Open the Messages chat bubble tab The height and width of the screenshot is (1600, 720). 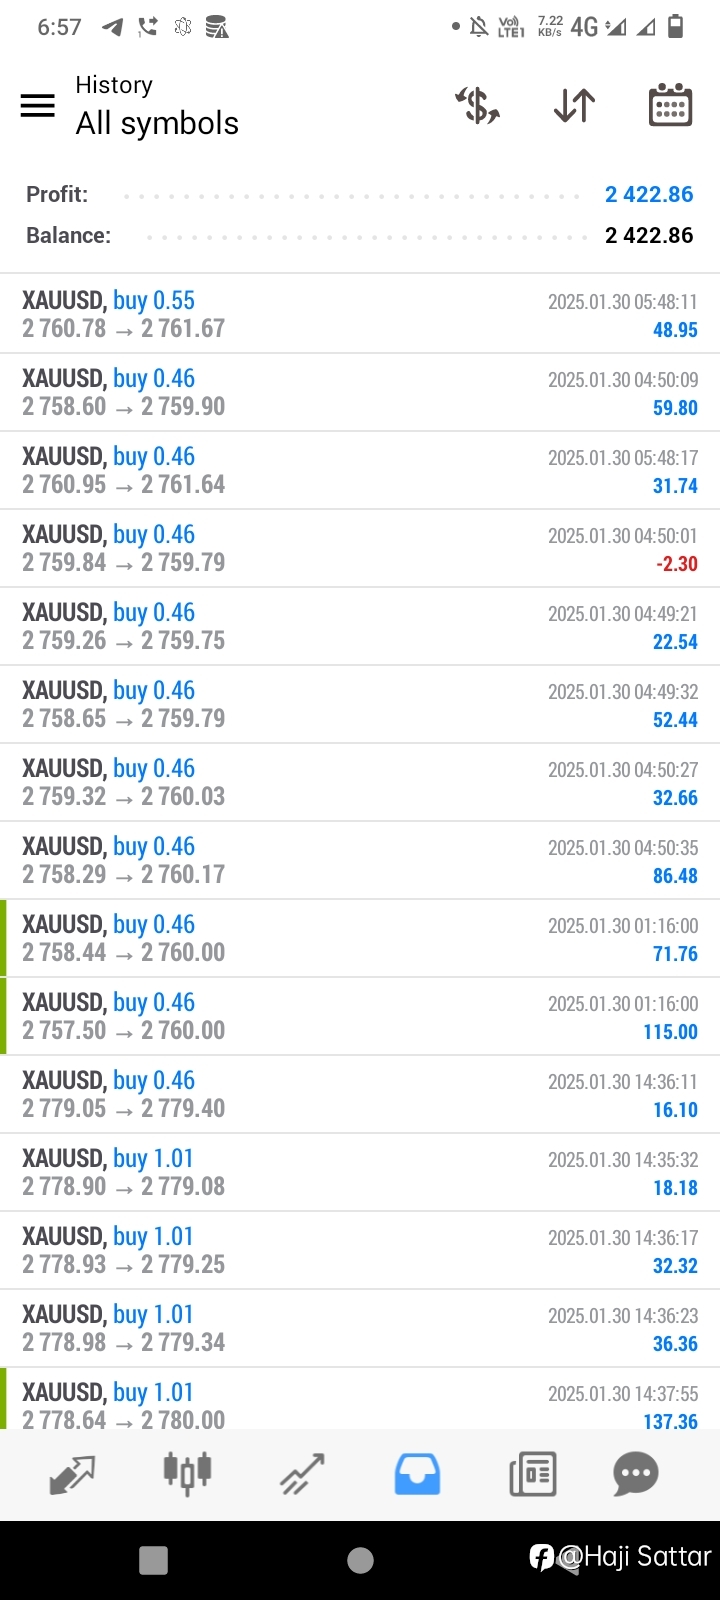click(635, 1474)
